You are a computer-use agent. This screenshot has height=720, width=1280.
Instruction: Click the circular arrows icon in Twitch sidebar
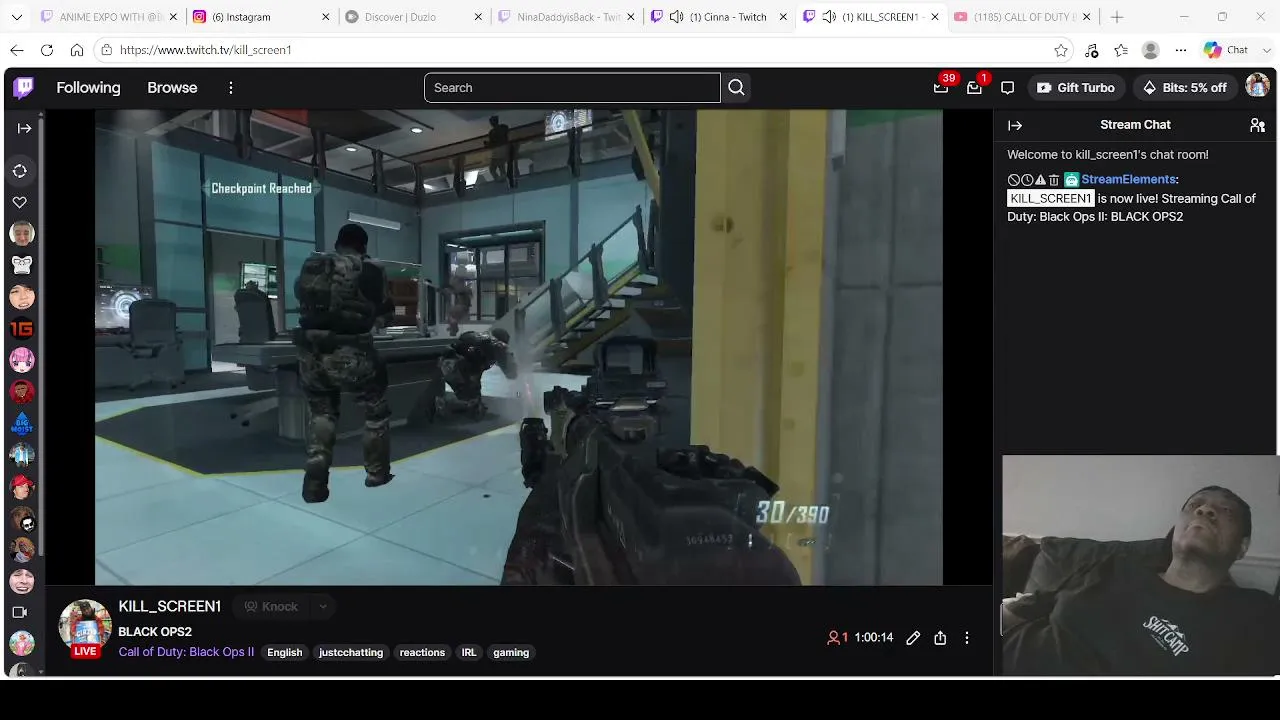[x=20, y=171]
